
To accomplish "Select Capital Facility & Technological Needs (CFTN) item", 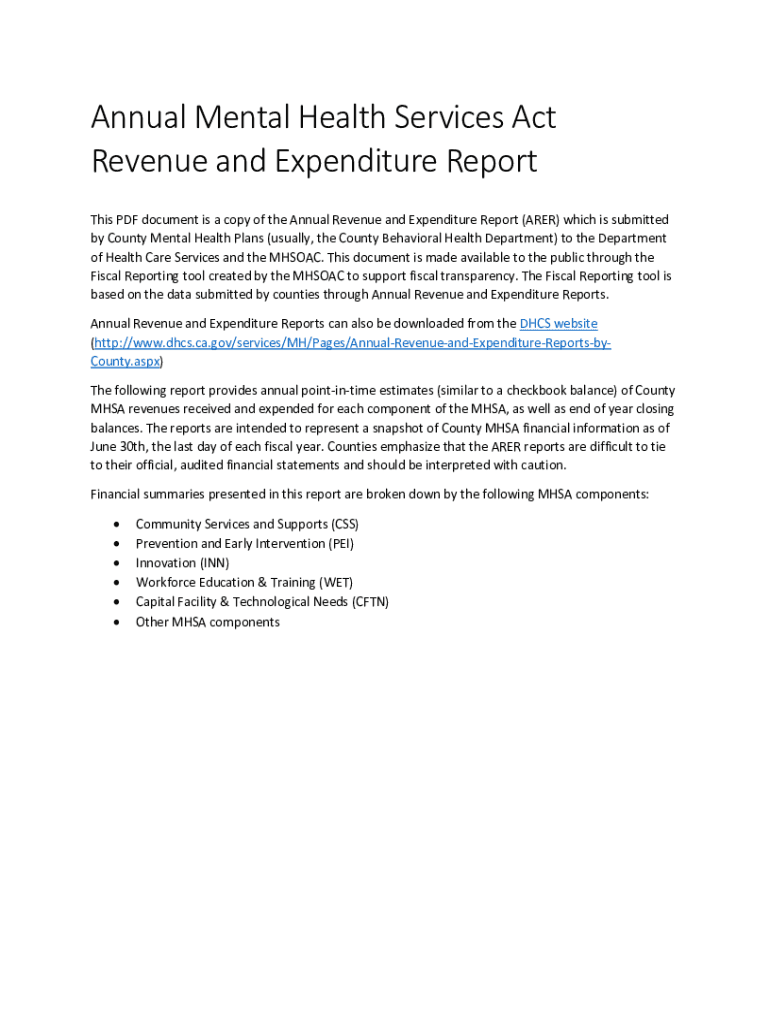I will coord(262,602).
